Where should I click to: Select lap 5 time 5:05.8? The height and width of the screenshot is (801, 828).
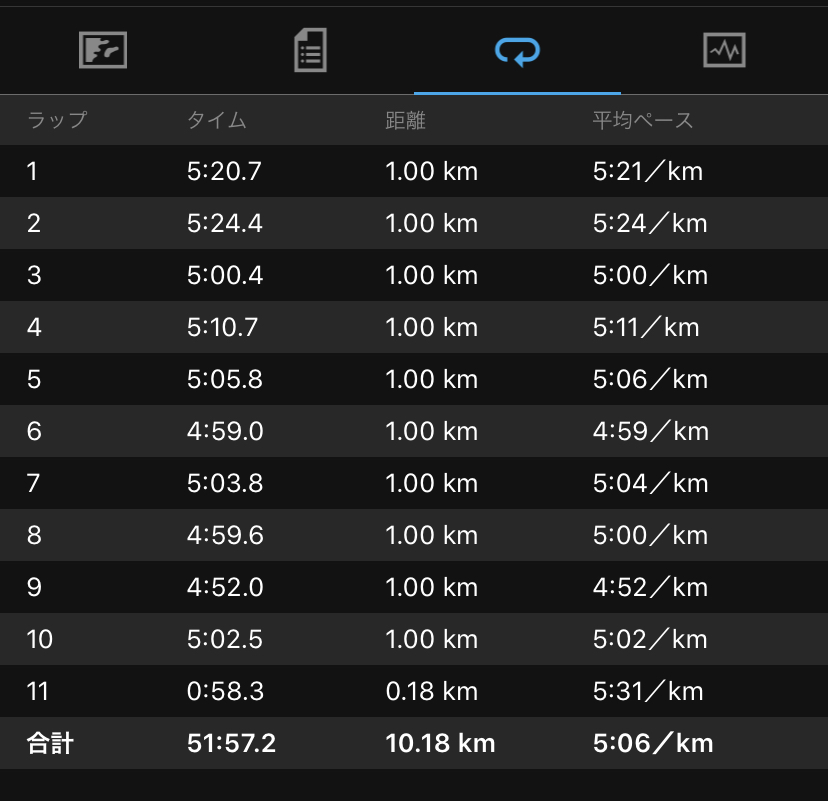[224, 379]
